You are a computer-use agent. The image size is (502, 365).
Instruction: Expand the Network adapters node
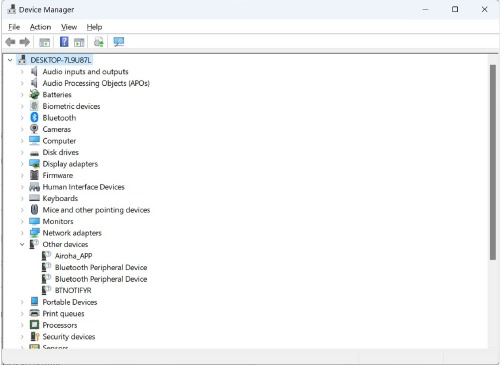click(x=22, y=233)
